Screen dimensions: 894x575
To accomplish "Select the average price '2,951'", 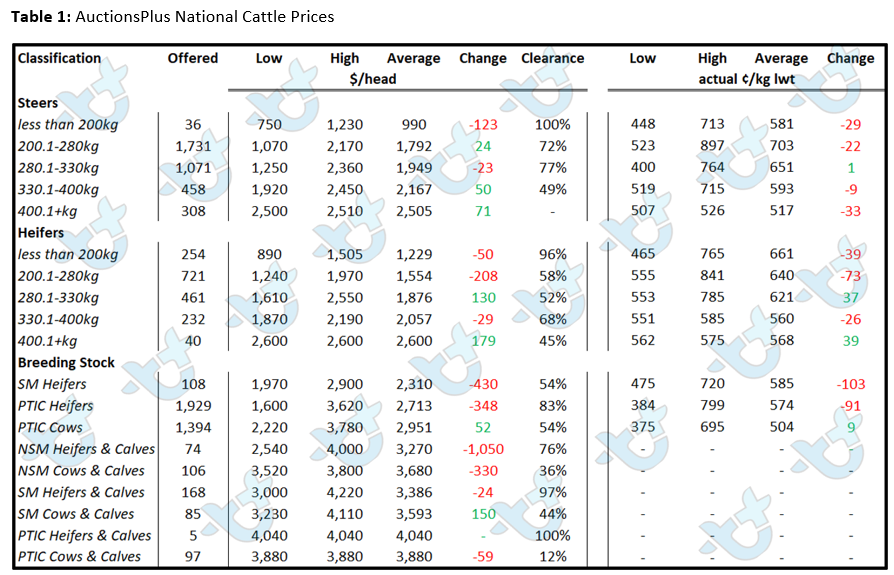I will click(414, 427).
